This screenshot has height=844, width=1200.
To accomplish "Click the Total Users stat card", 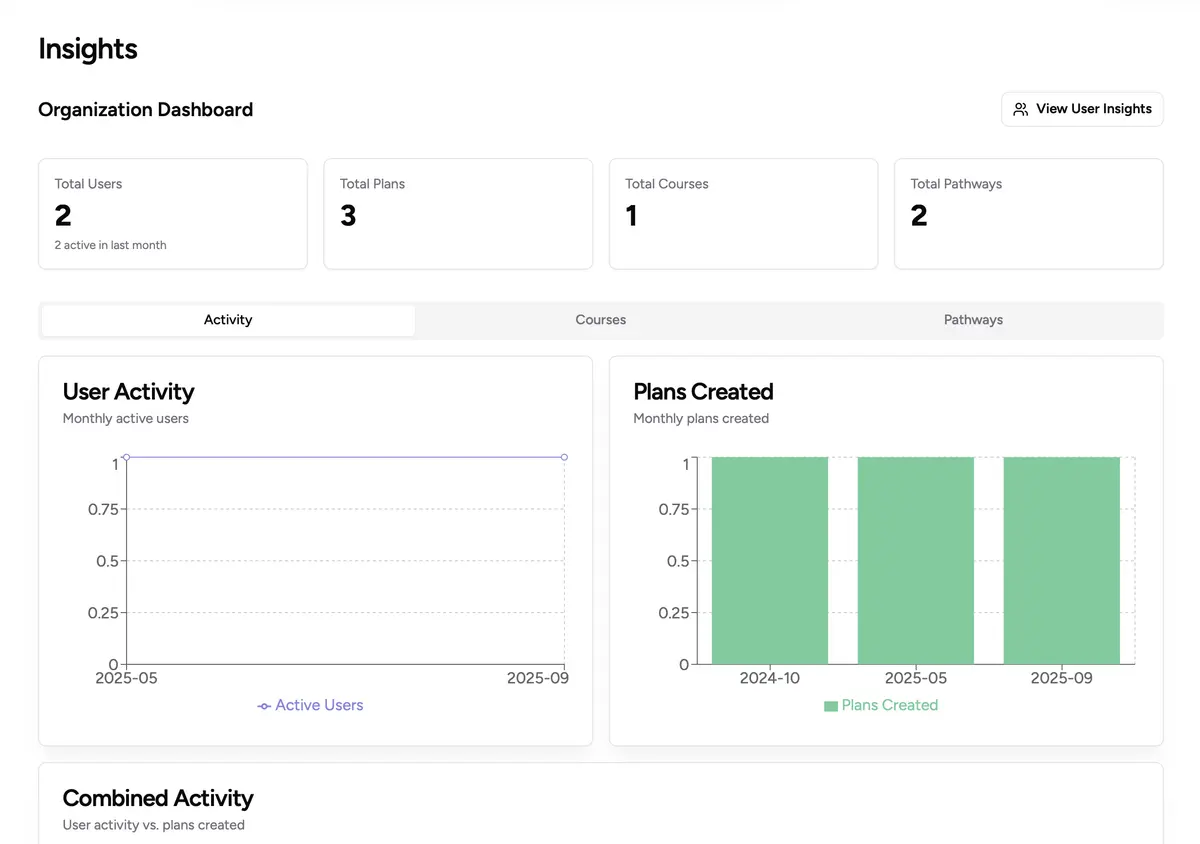I will click(172, 213).
